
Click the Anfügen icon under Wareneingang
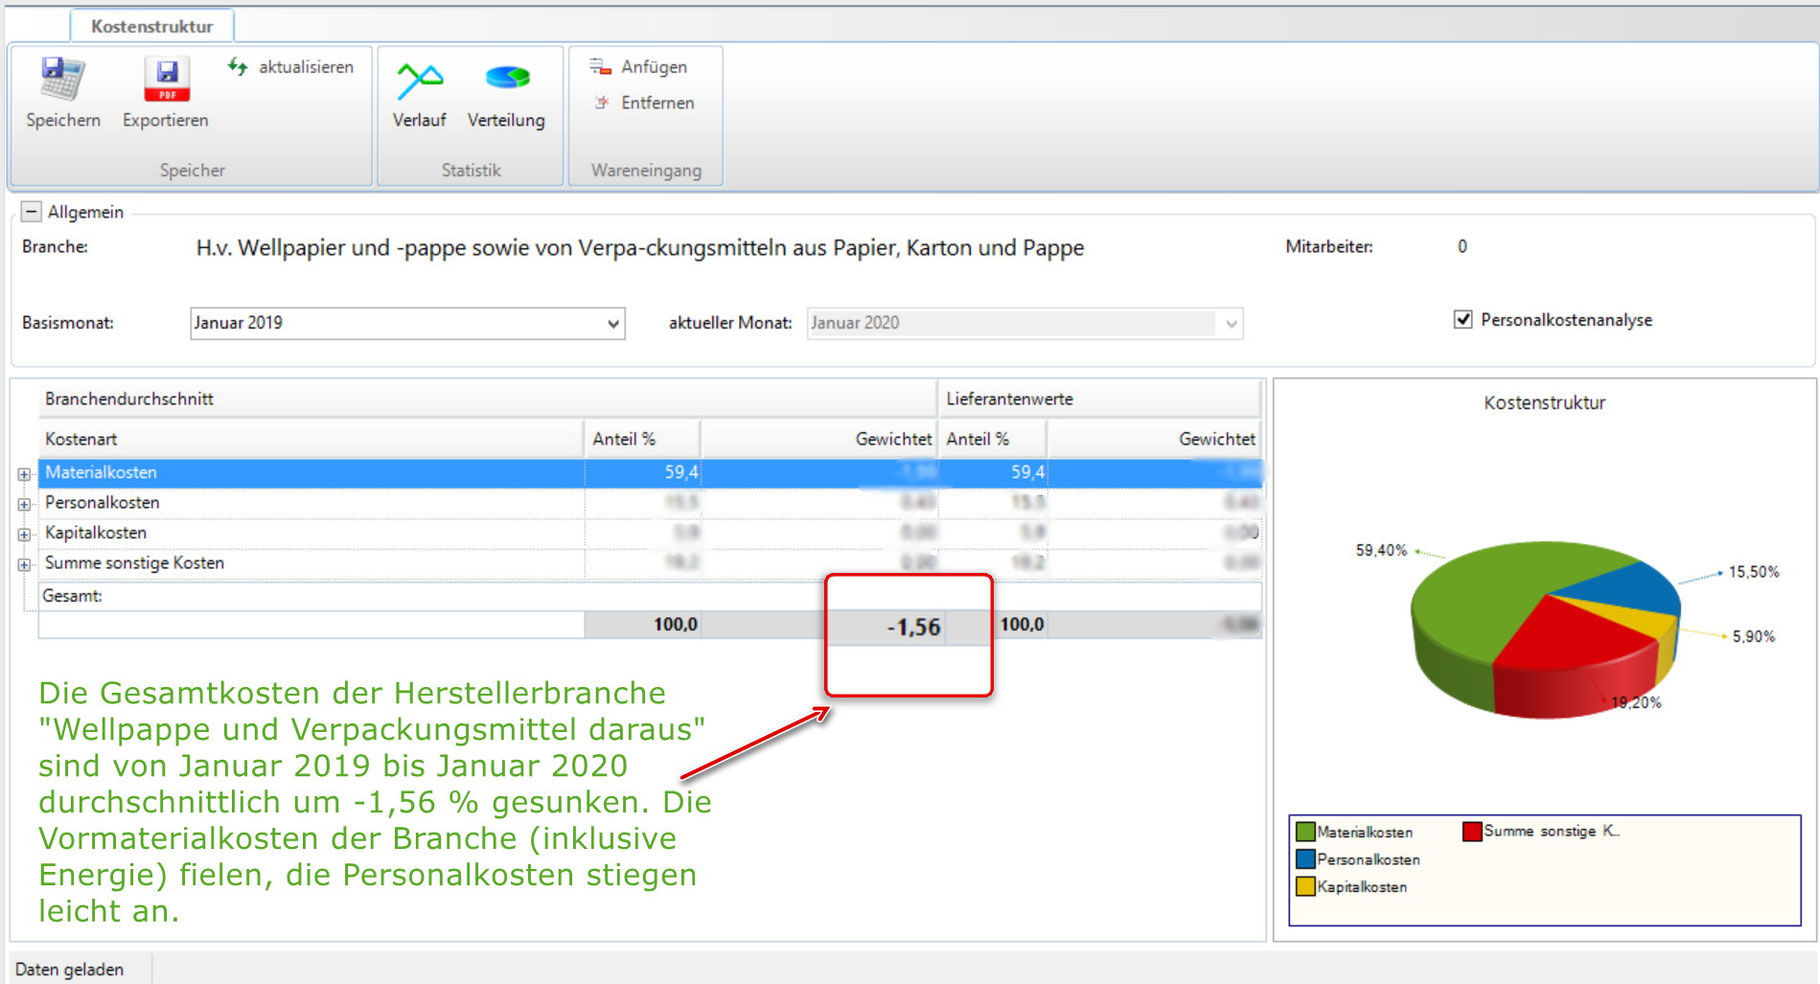point(601,64)
